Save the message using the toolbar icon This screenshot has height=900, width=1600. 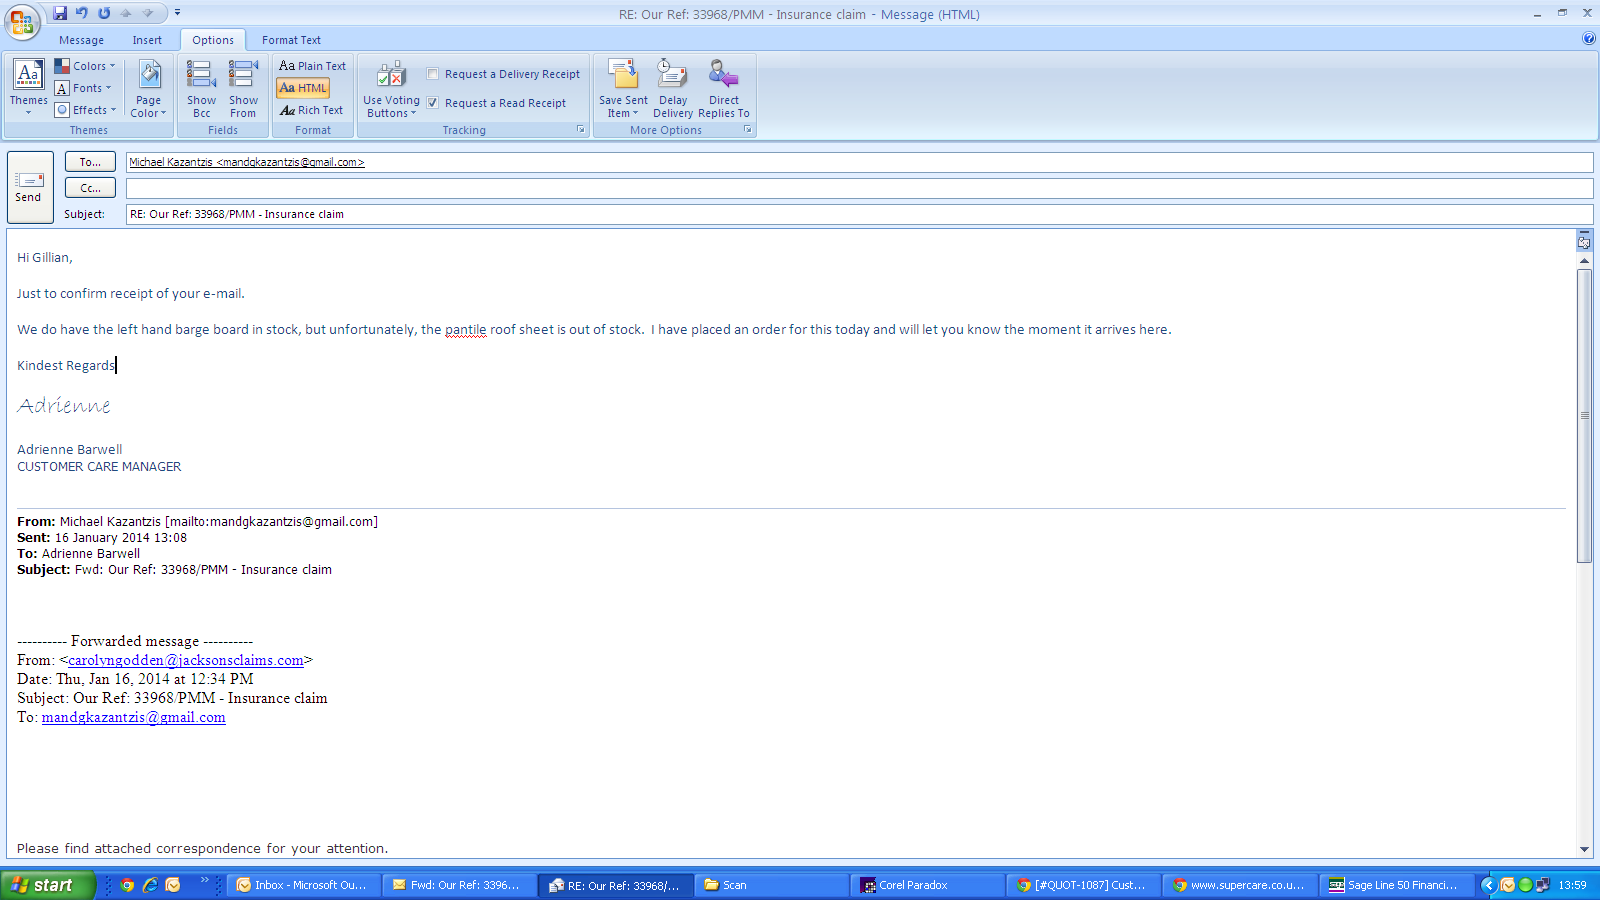pyautogui.click(x=60, y=13)
